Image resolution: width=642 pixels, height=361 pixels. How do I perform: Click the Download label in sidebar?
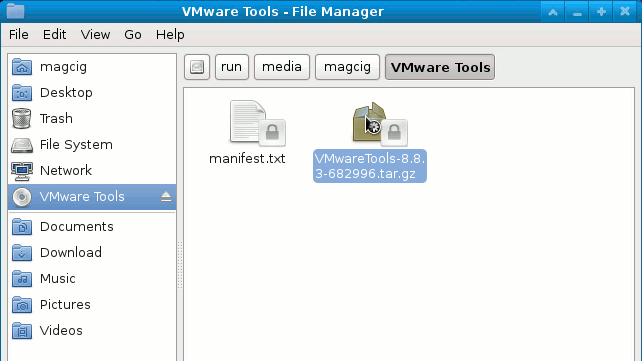click(71, 253)
